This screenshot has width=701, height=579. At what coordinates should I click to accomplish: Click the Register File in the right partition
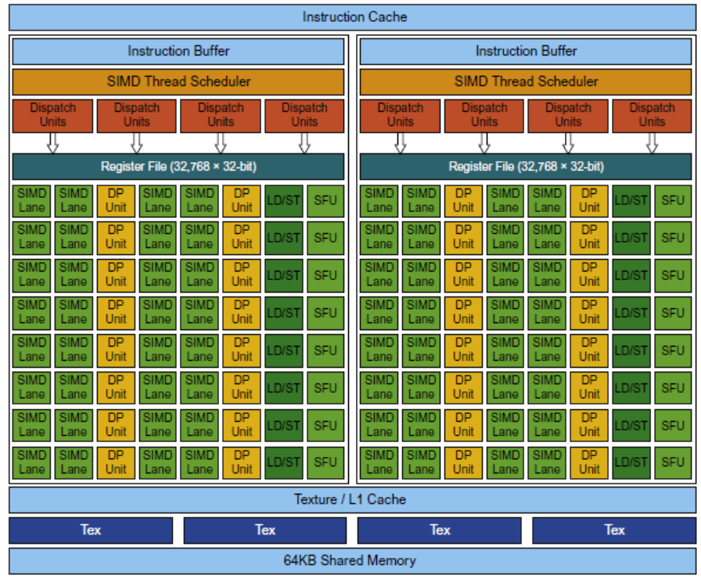[526, 166]
